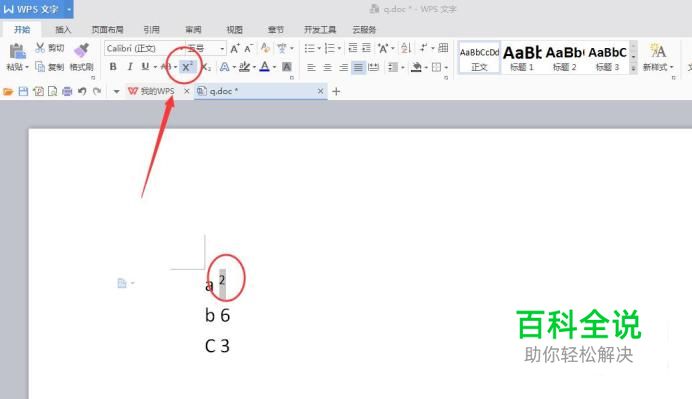
Task: Decrease paragraph indent
Action: 353,48
